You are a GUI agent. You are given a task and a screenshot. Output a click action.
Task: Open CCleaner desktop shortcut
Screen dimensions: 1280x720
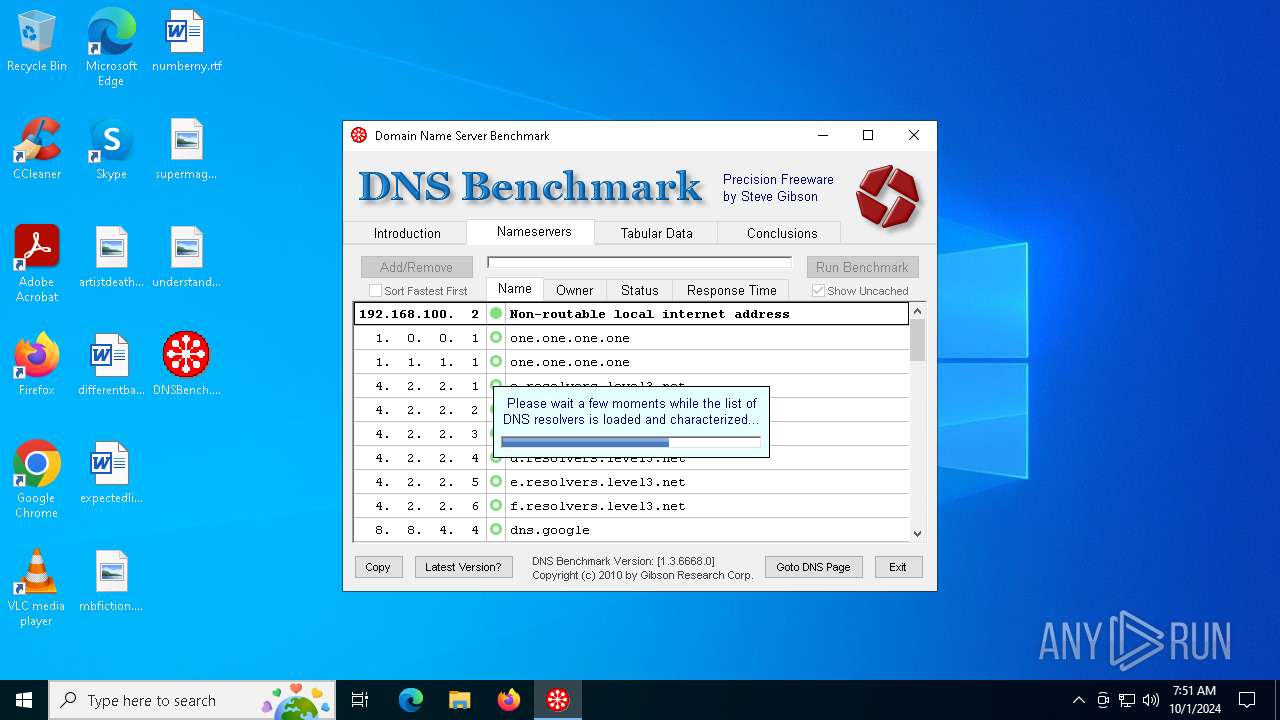(x=37, y=150)
